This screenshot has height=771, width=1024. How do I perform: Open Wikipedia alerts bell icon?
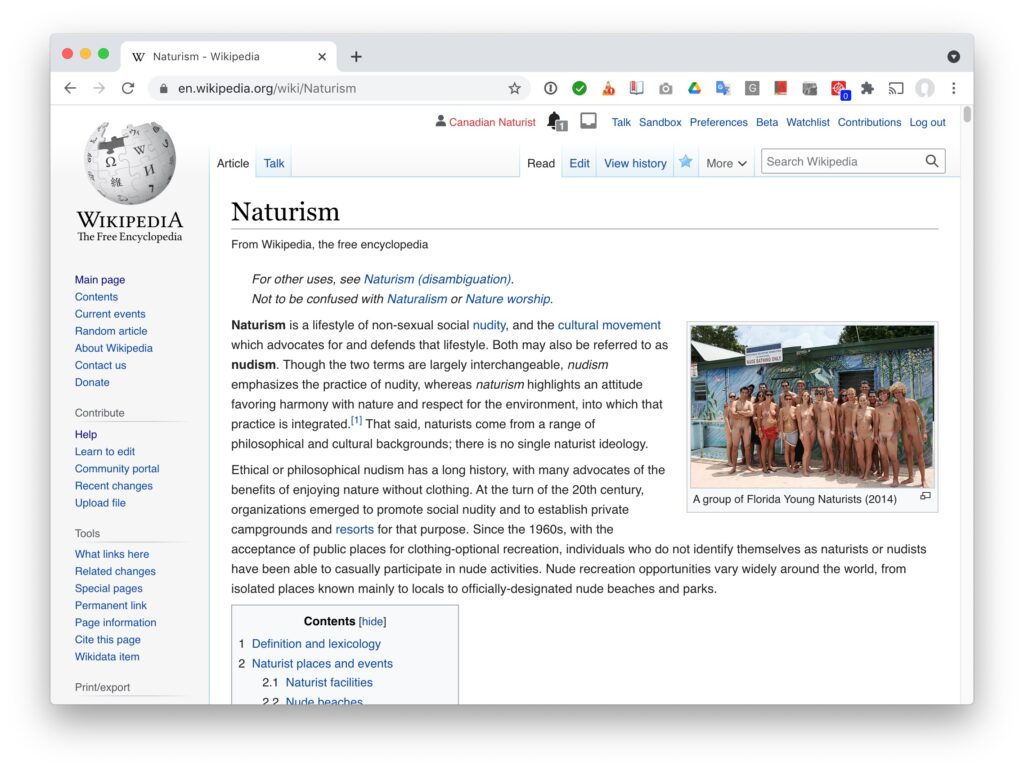[x=556, y=121]
